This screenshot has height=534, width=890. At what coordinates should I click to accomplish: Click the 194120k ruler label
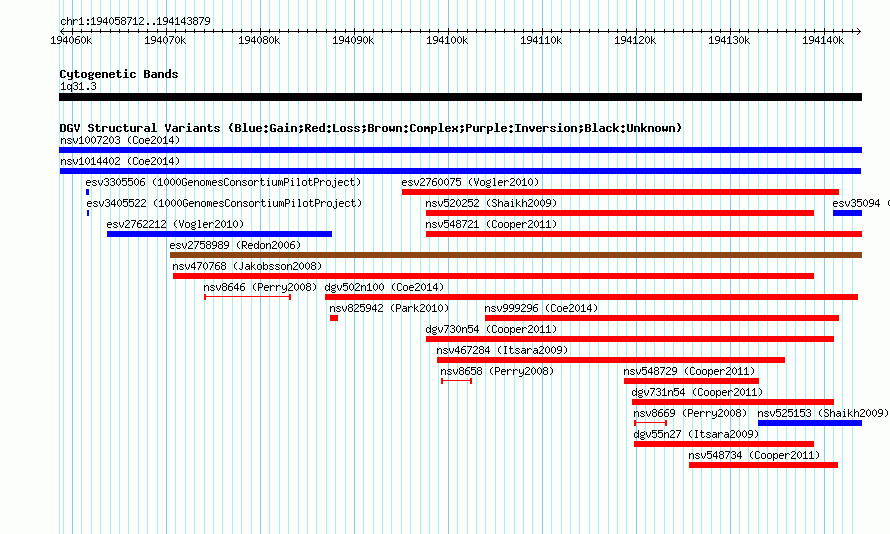point(635,40)
